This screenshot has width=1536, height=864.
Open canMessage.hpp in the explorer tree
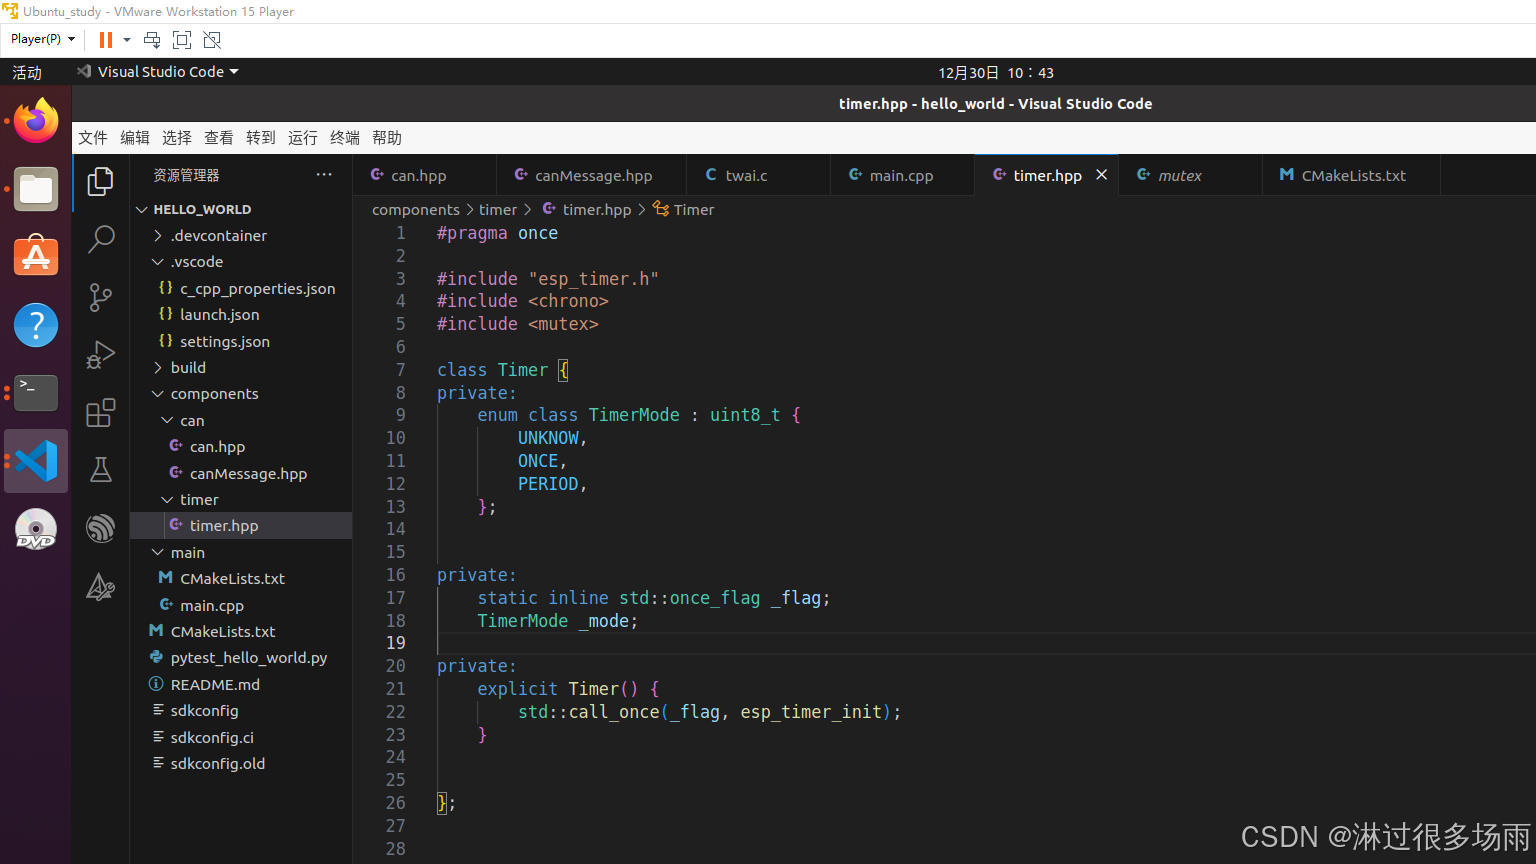241,474
